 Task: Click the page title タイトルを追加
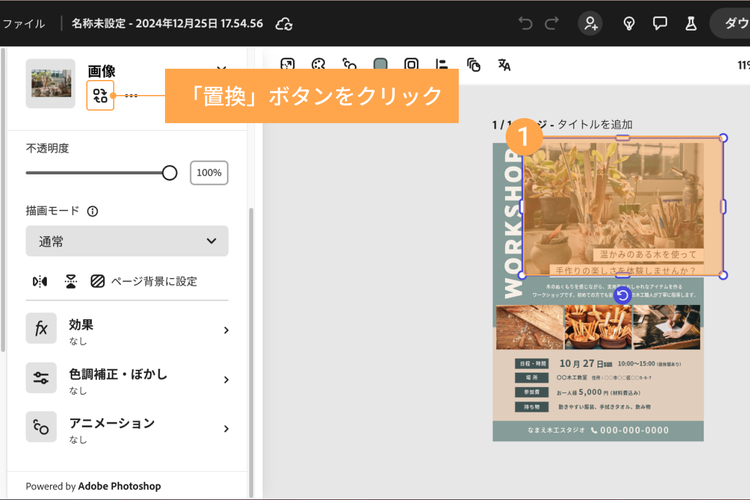(595, 125)
